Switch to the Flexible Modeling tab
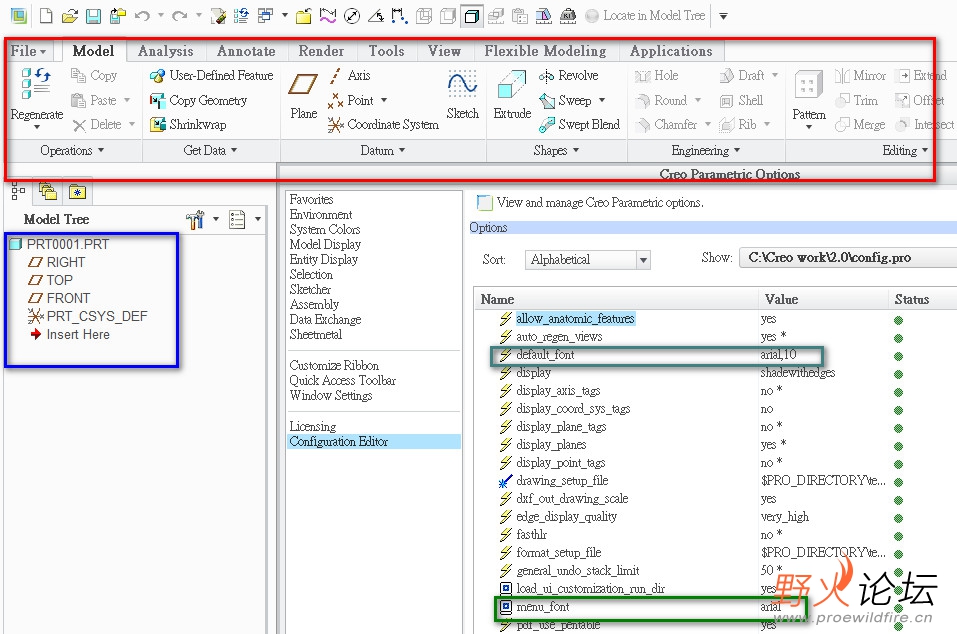Screen dimensions: 957x634 [545, 51]
